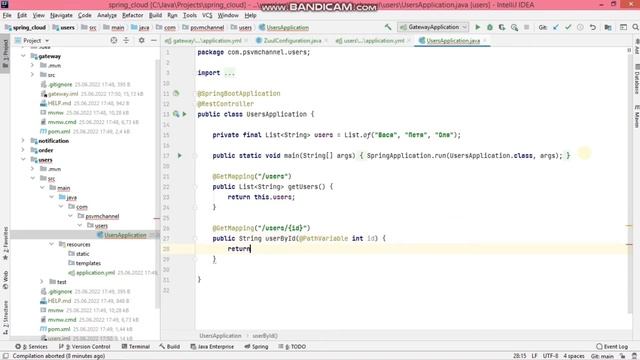Commit changes with Git checkmark icon
The width and height of the screenshot is (640, 360).
click(568, 27)
